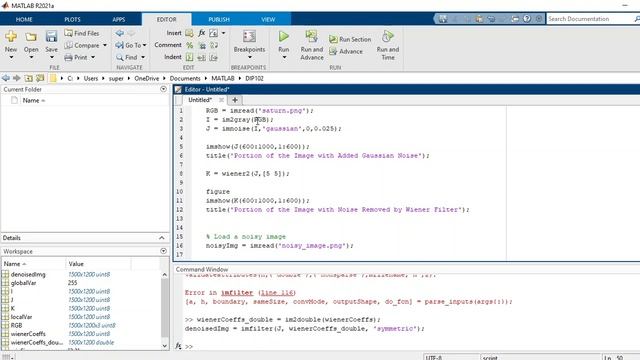Open the Find dropdown arrow
Image resolution: width=640 pixels, height=360 pixels.
tap(143, 58)
